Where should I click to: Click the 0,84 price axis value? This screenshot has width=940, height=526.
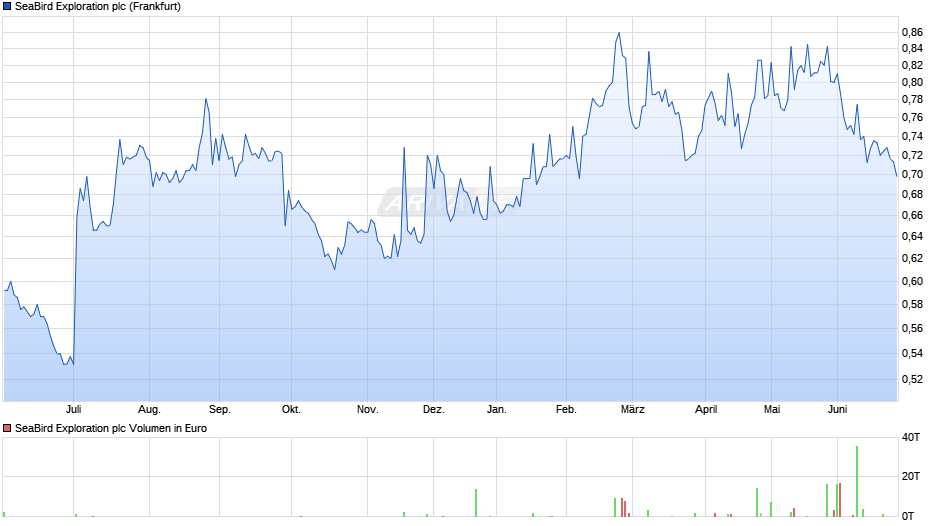click(x=912, y=49)
